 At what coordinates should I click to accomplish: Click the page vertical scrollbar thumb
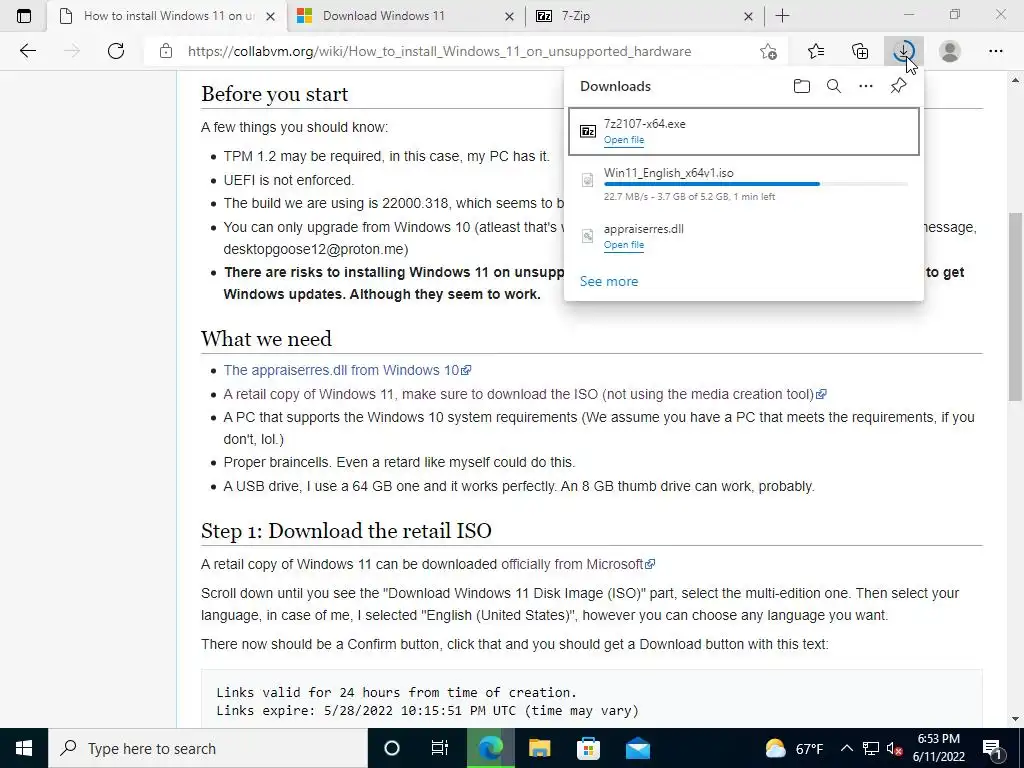pos(1015,307)
